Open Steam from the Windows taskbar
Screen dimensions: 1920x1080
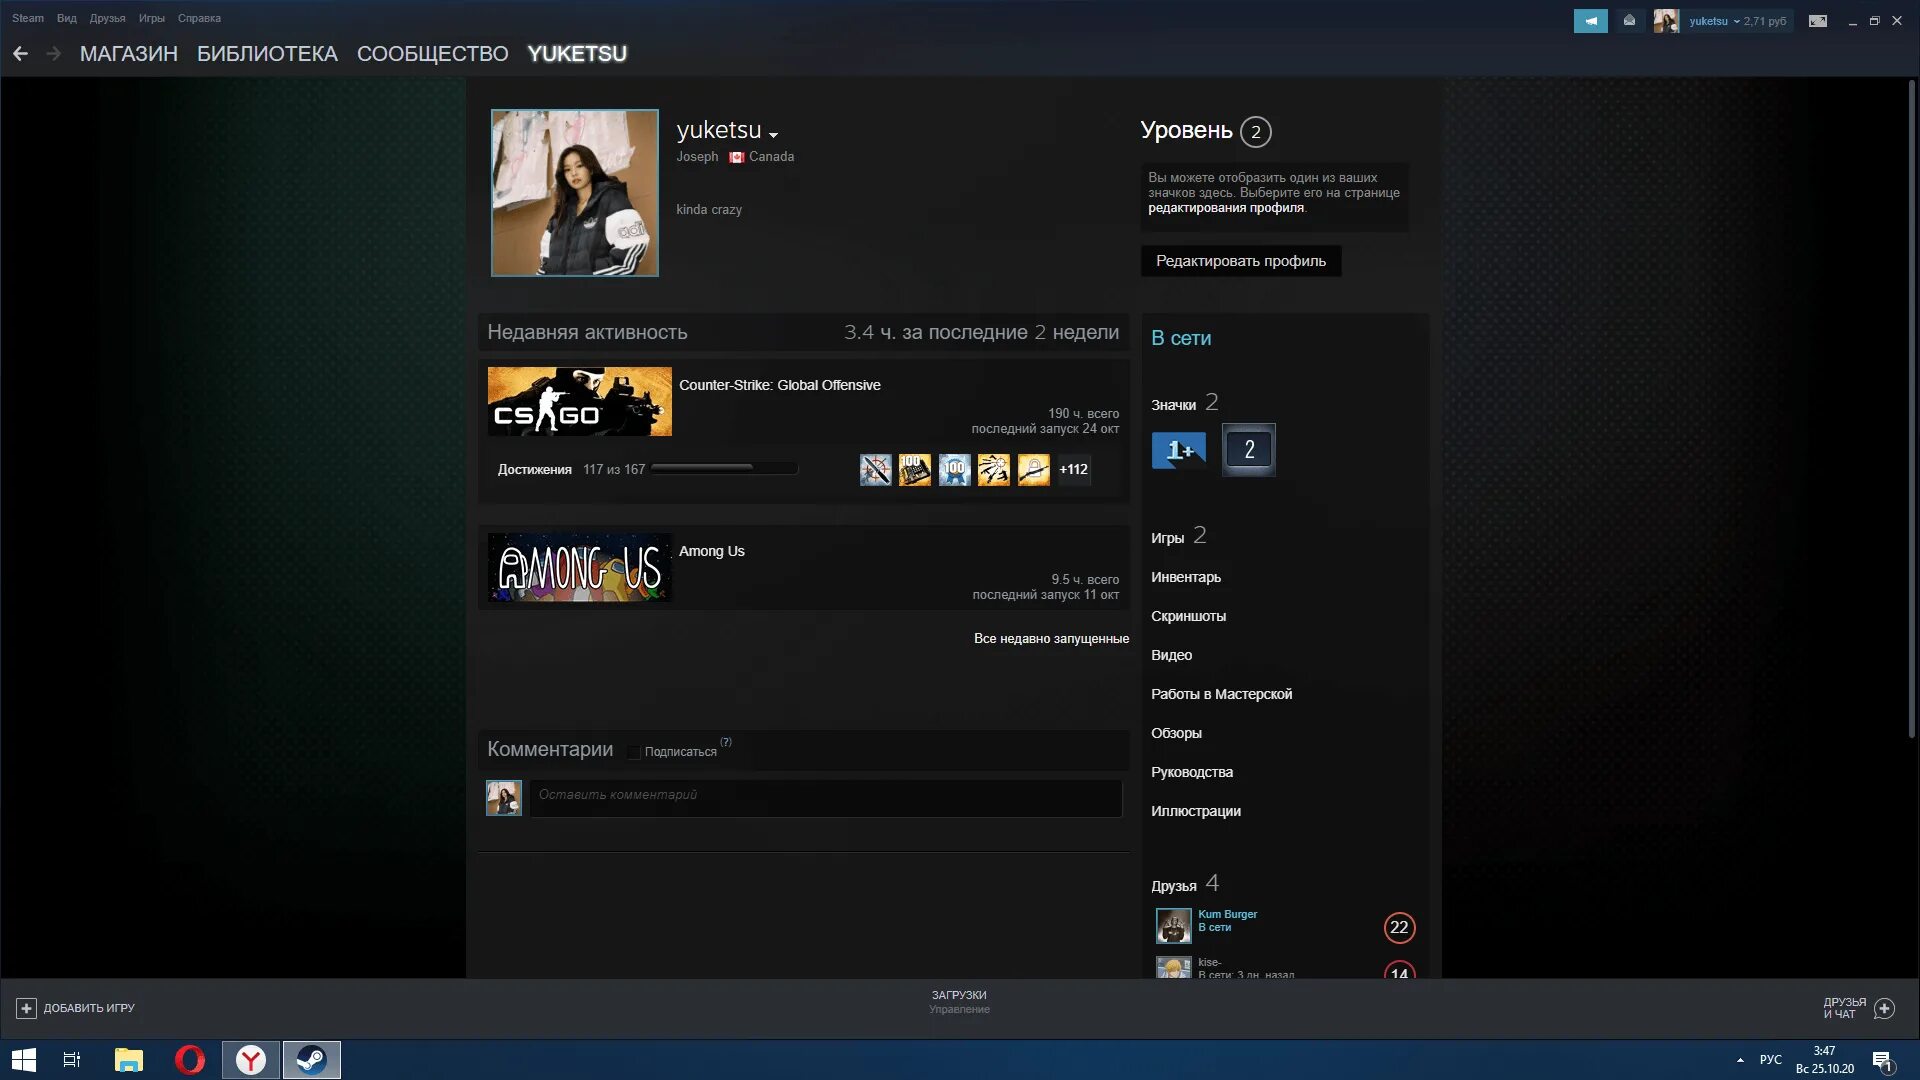[311, 1059]
